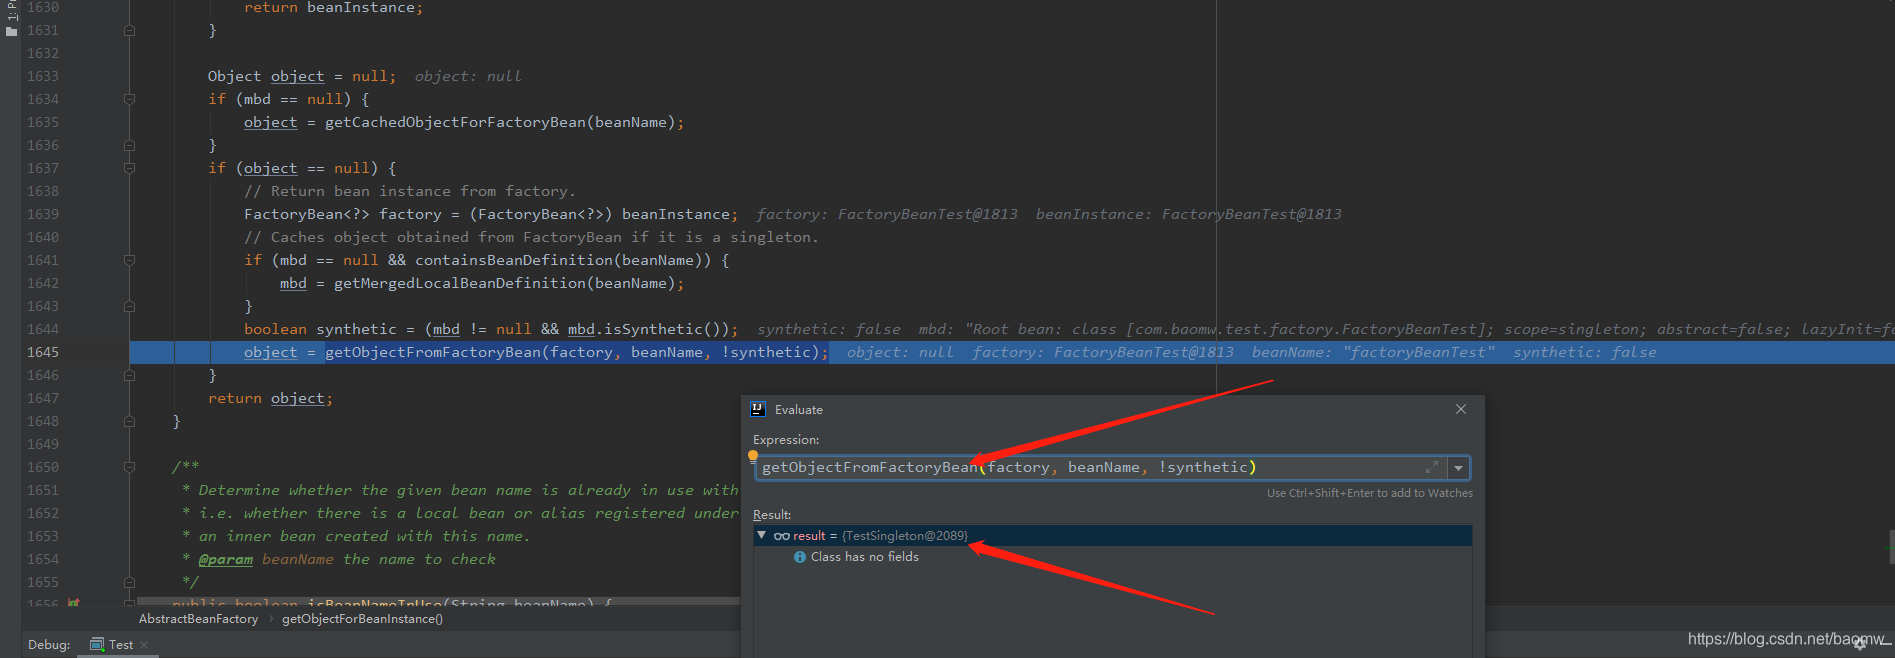The width and height of the screenshot is (1895, 658).
Task: Click the IntelliJ icon in Evaluate title
Action: coord(758,409)
